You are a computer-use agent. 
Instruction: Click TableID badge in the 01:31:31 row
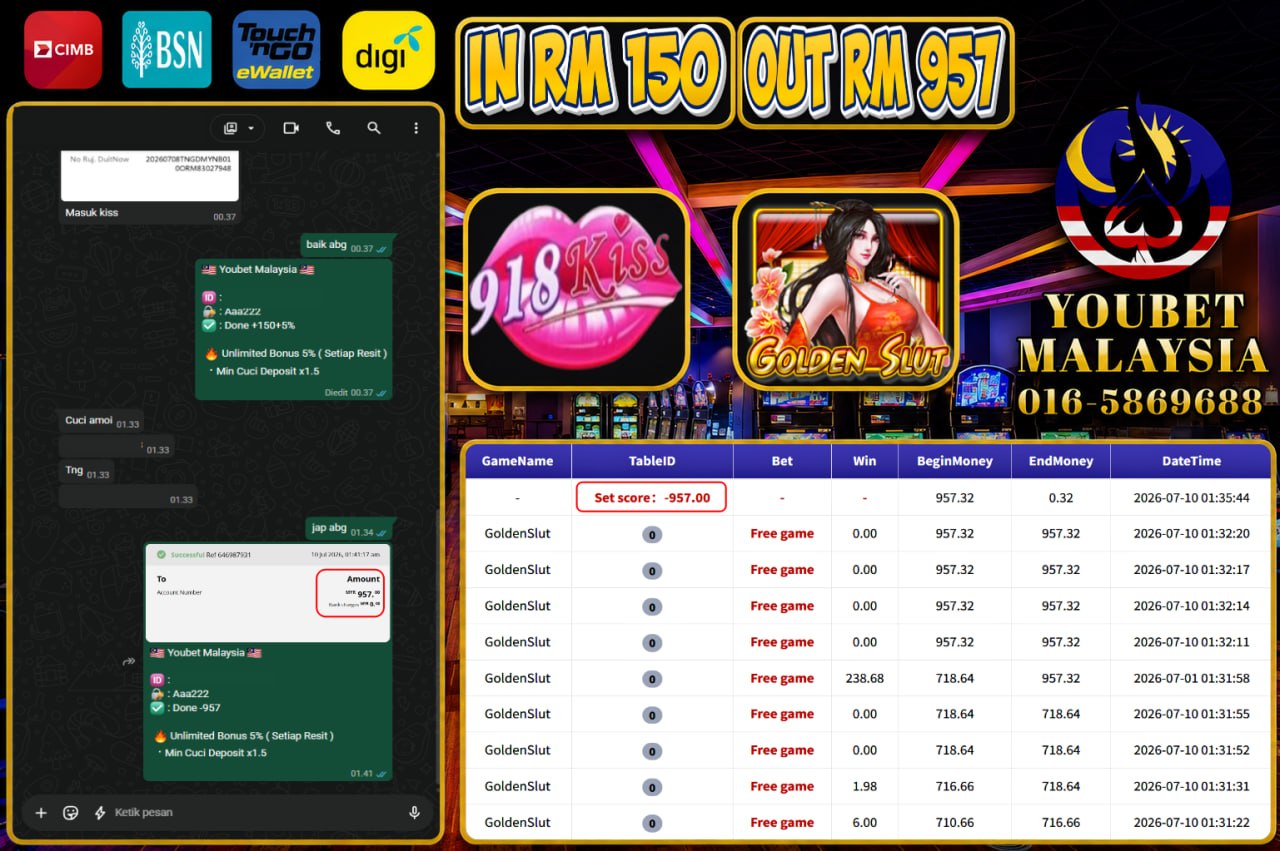point(652,787)
